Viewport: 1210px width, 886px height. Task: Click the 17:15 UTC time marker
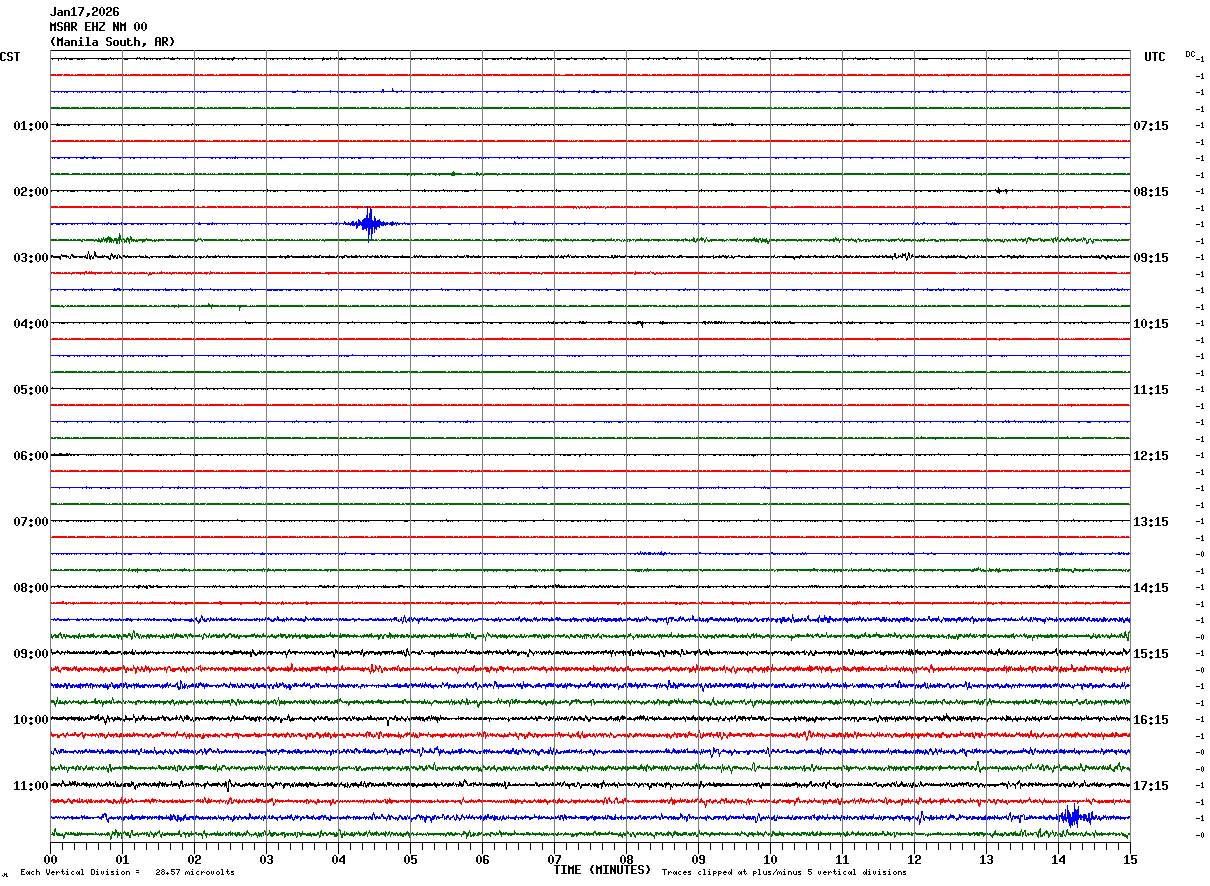tap(1150, 785)
